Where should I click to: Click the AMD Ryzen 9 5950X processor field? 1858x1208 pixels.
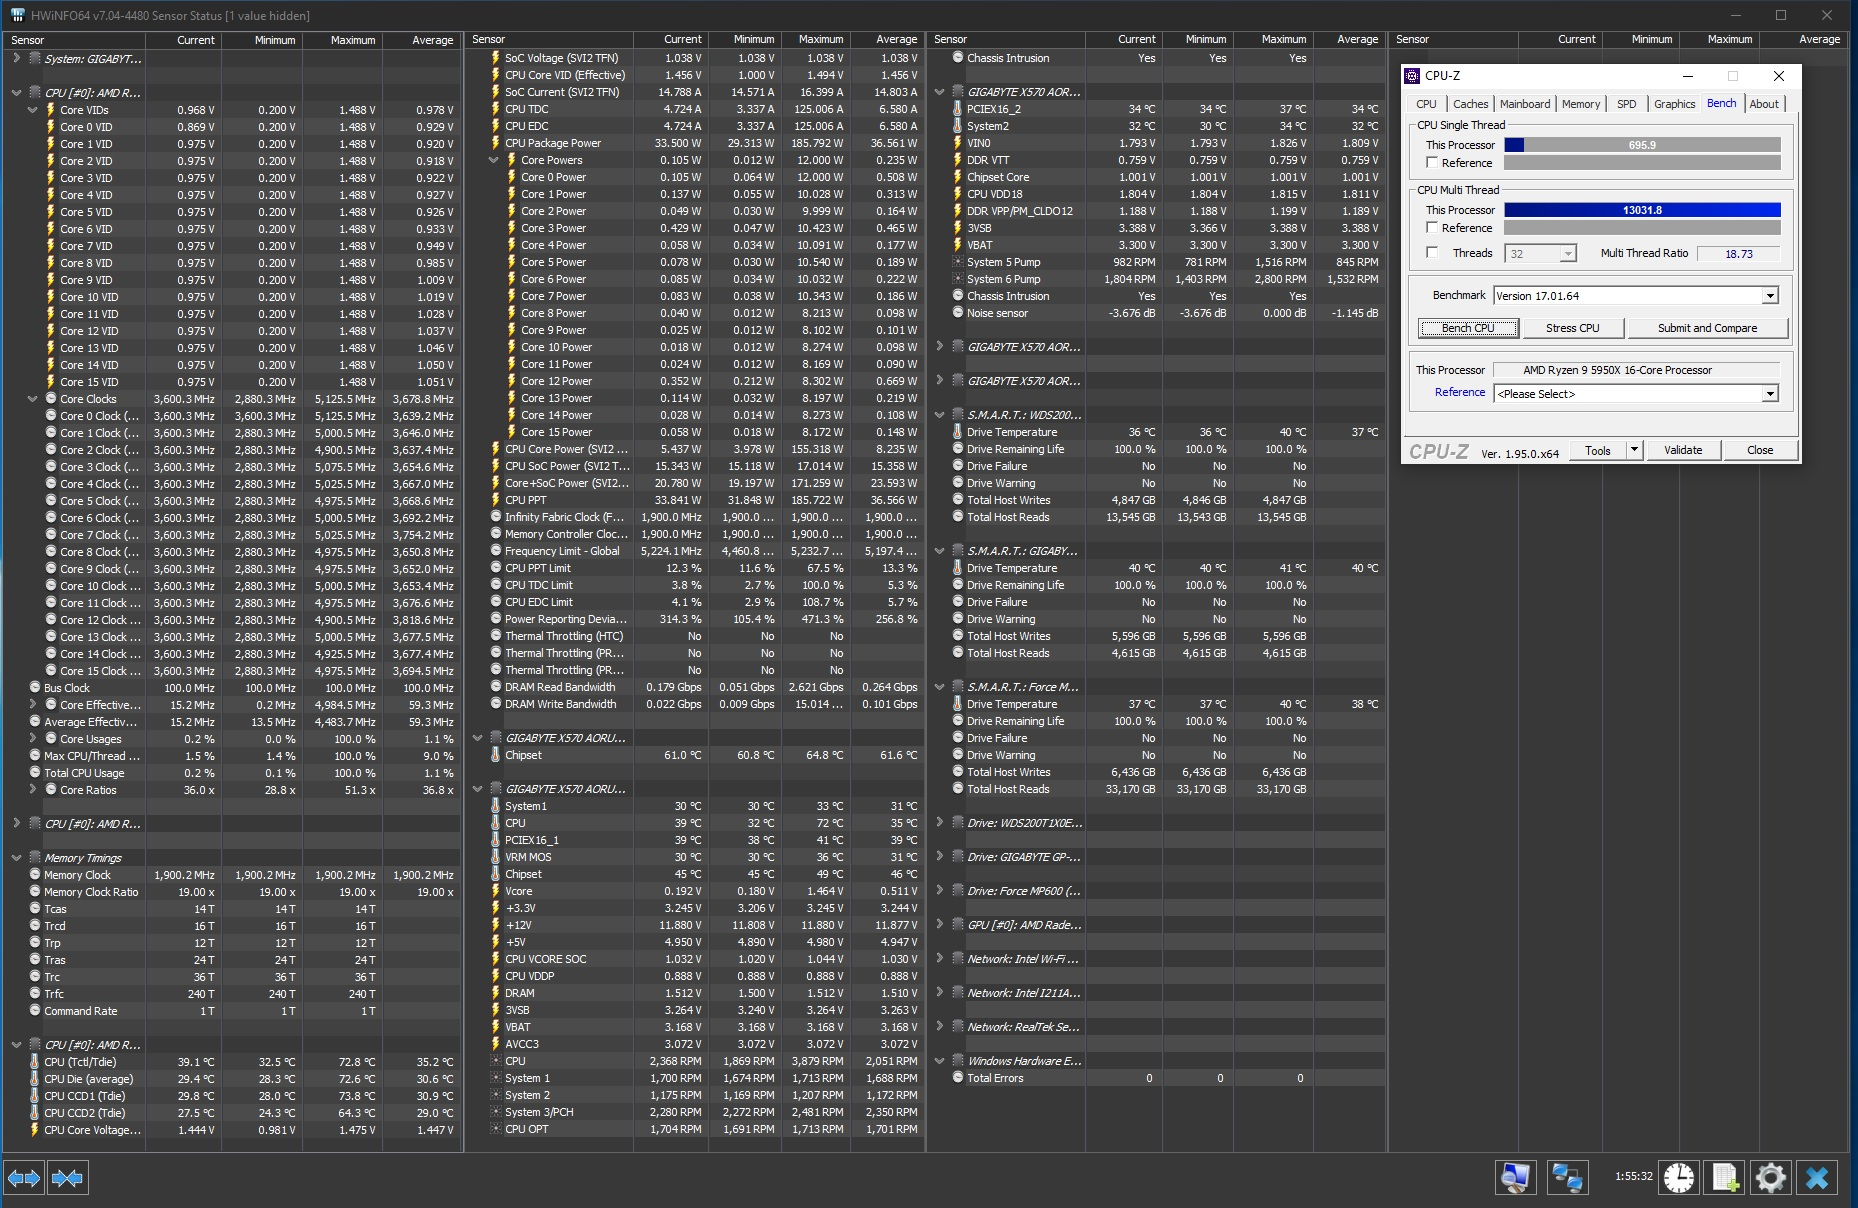[x=1637, y=370]
